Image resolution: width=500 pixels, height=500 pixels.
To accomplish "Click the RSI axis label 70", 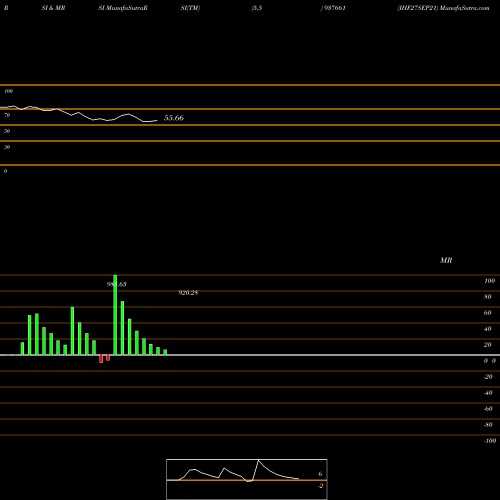I will point(7,115).
